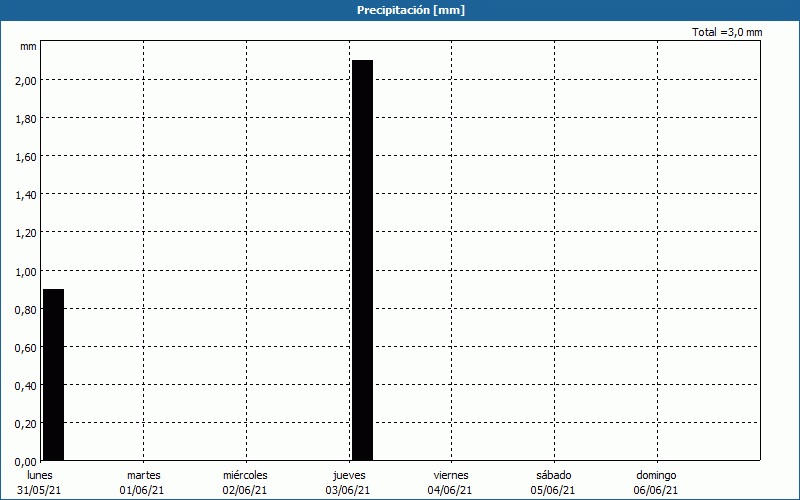Screen dimensions: 800x500
Task: Click the lunes day label
Action: (x=40, y=475)
